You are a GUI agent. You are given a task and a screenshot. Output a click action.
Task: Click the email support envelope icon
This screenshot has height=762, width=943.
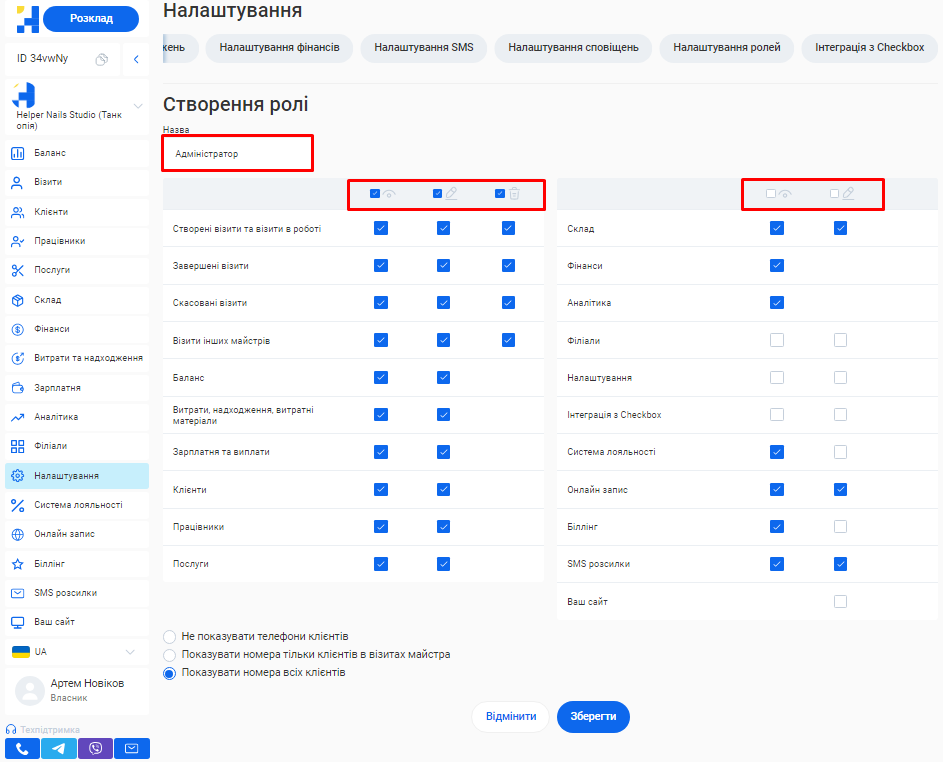pos(132,748)
